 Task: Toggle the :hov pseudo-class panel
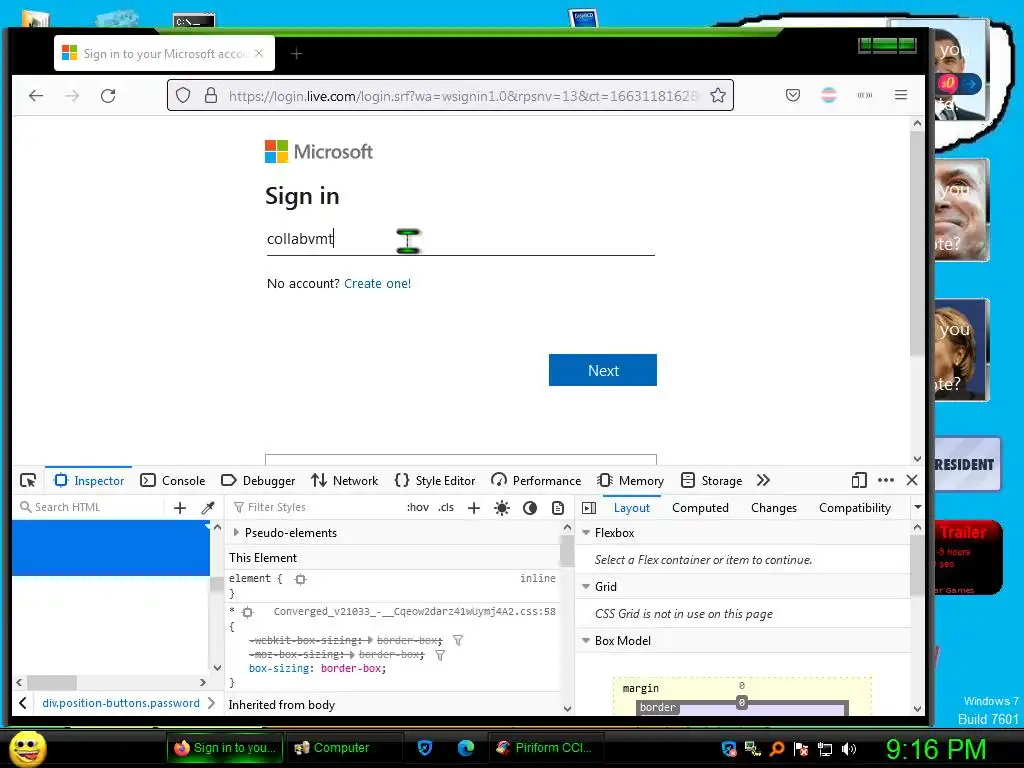(418, 507)
